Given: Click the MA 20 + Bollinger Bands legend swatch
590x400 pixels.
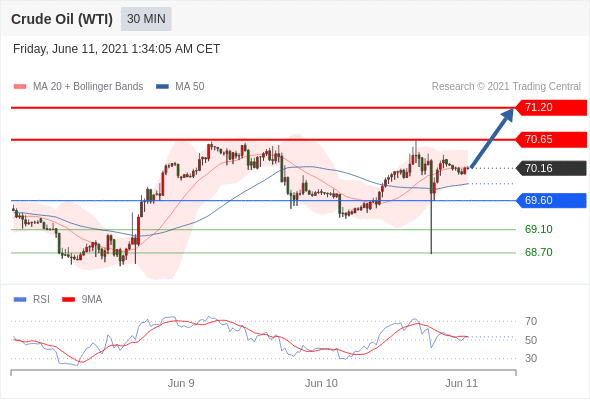Looking at the screenshot, I should click(x=20, y=87).
